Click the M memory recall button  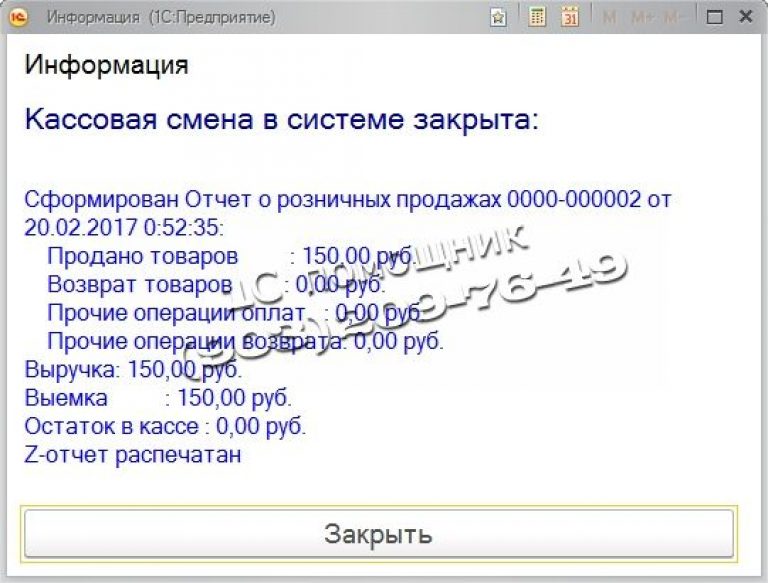610,17
